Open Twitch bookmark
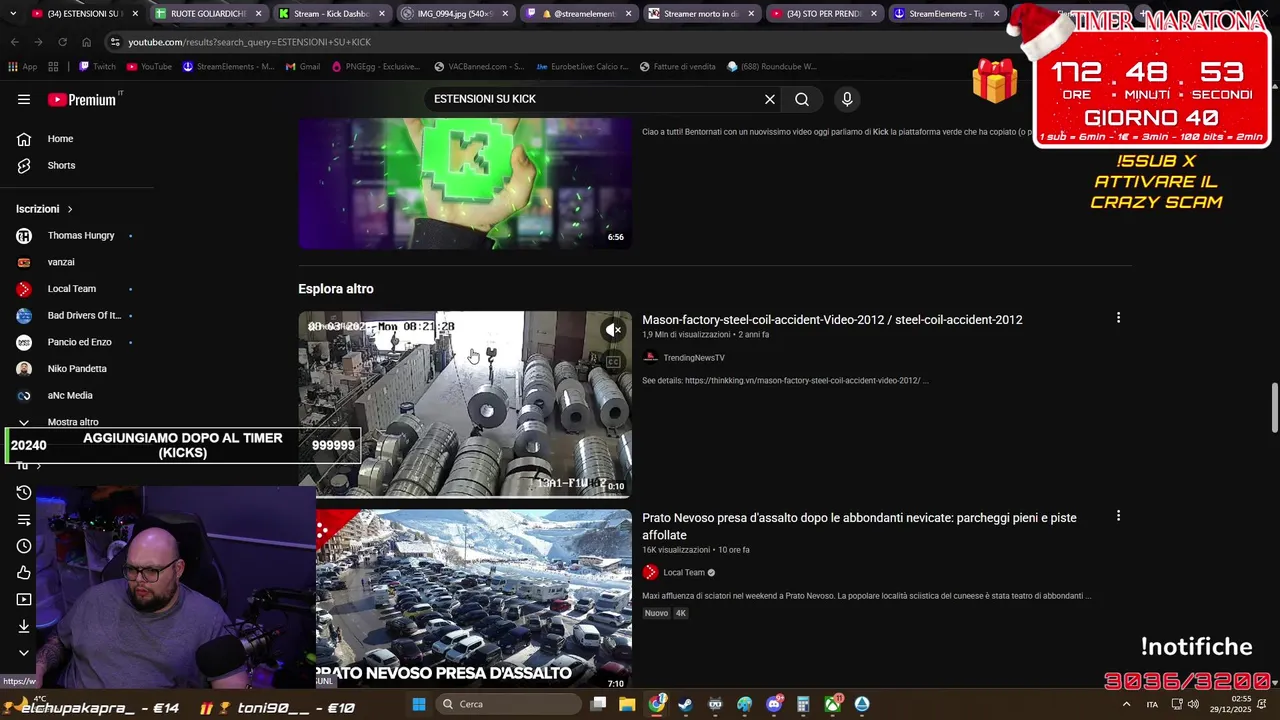The image size is (1280, 720). tap(97, 67)
